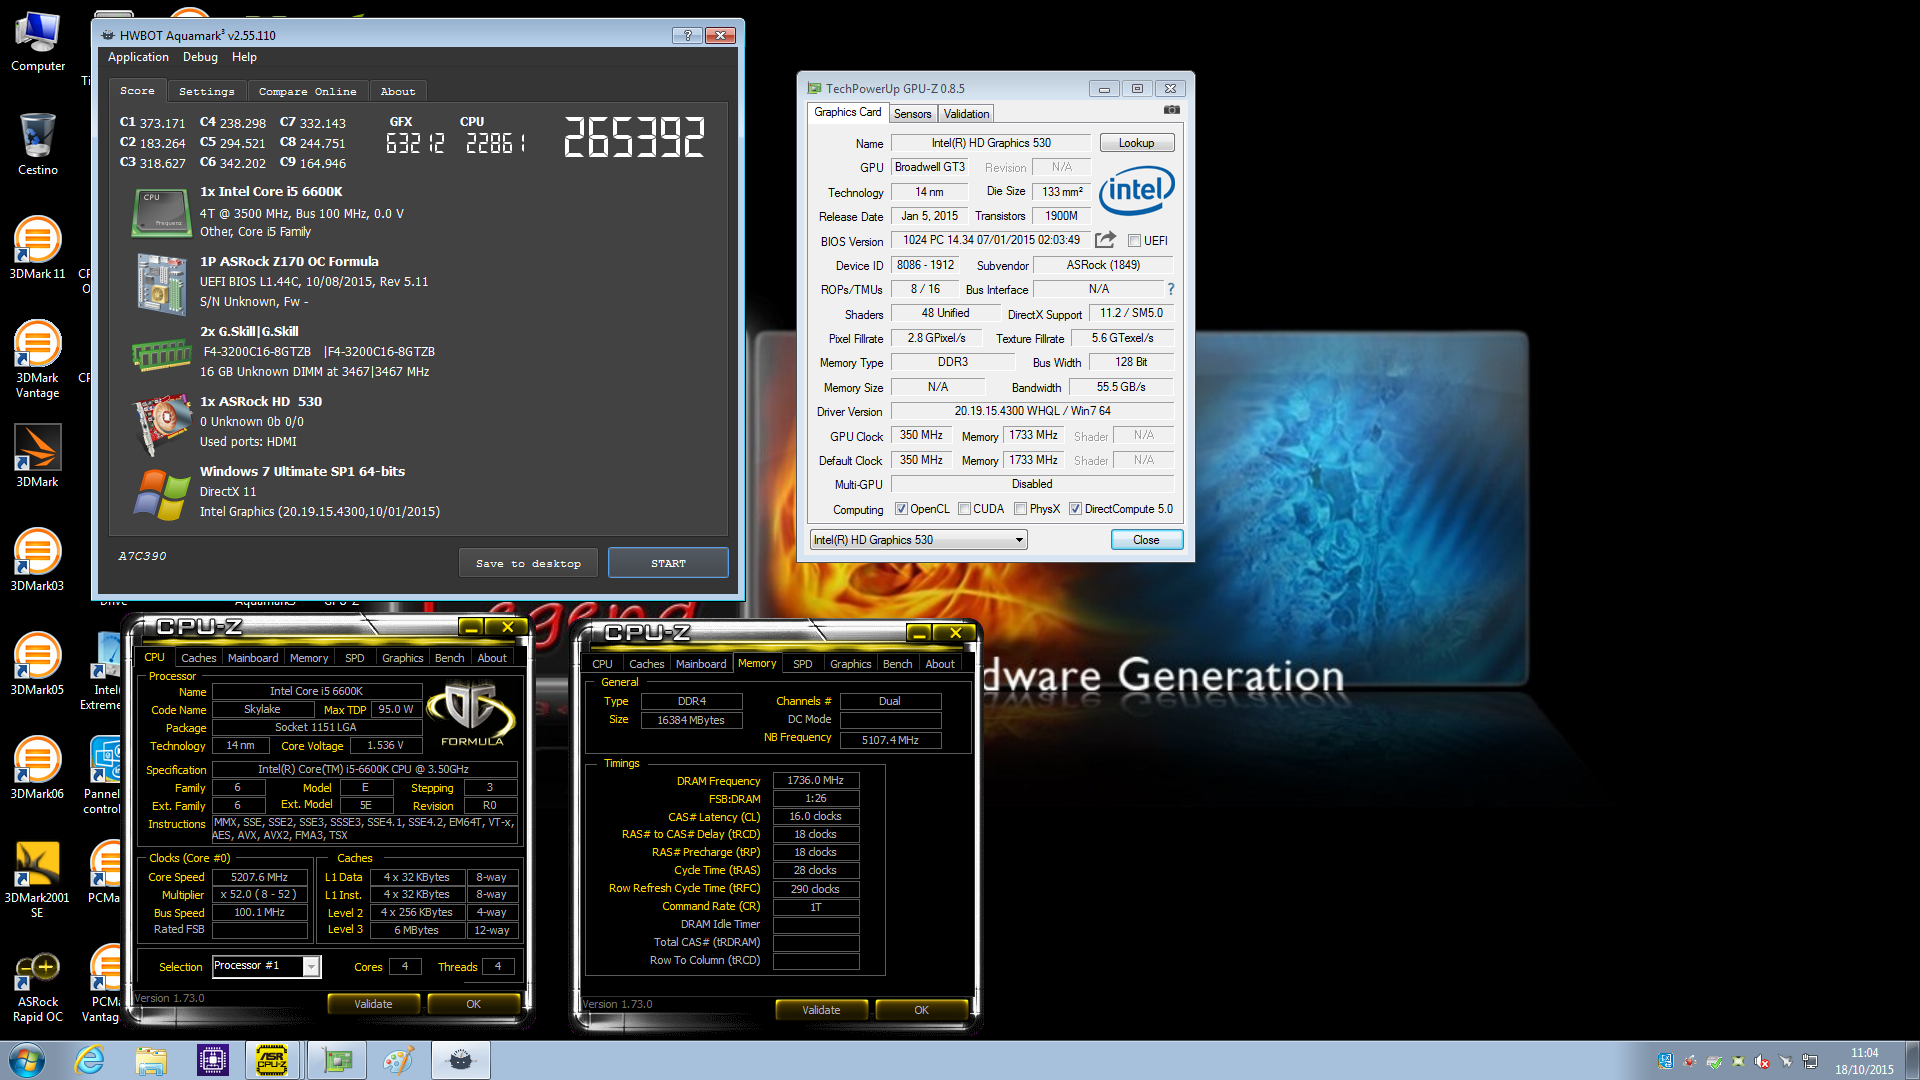
Task: Click the taskbar clock showing 11:04
Action: tap(1864, 1061)
